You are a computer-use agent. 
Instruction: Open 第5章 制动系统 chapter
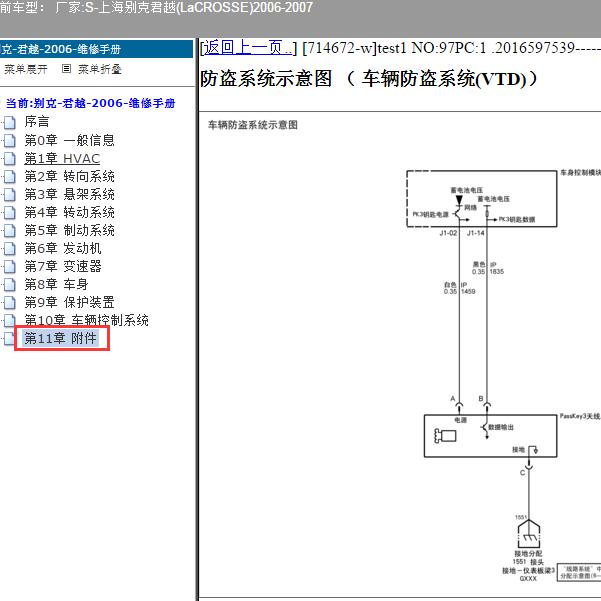pos(69,230)
